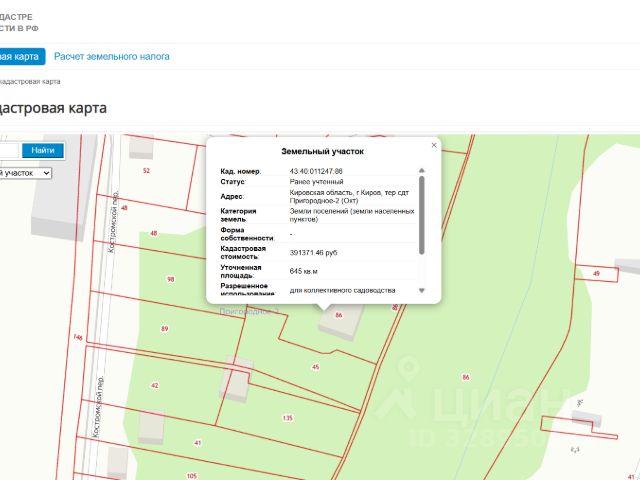This screenshot has height=480, width=640.
Task: Click the upper Костромской пер. street label
Action: (x=113, y=221)
